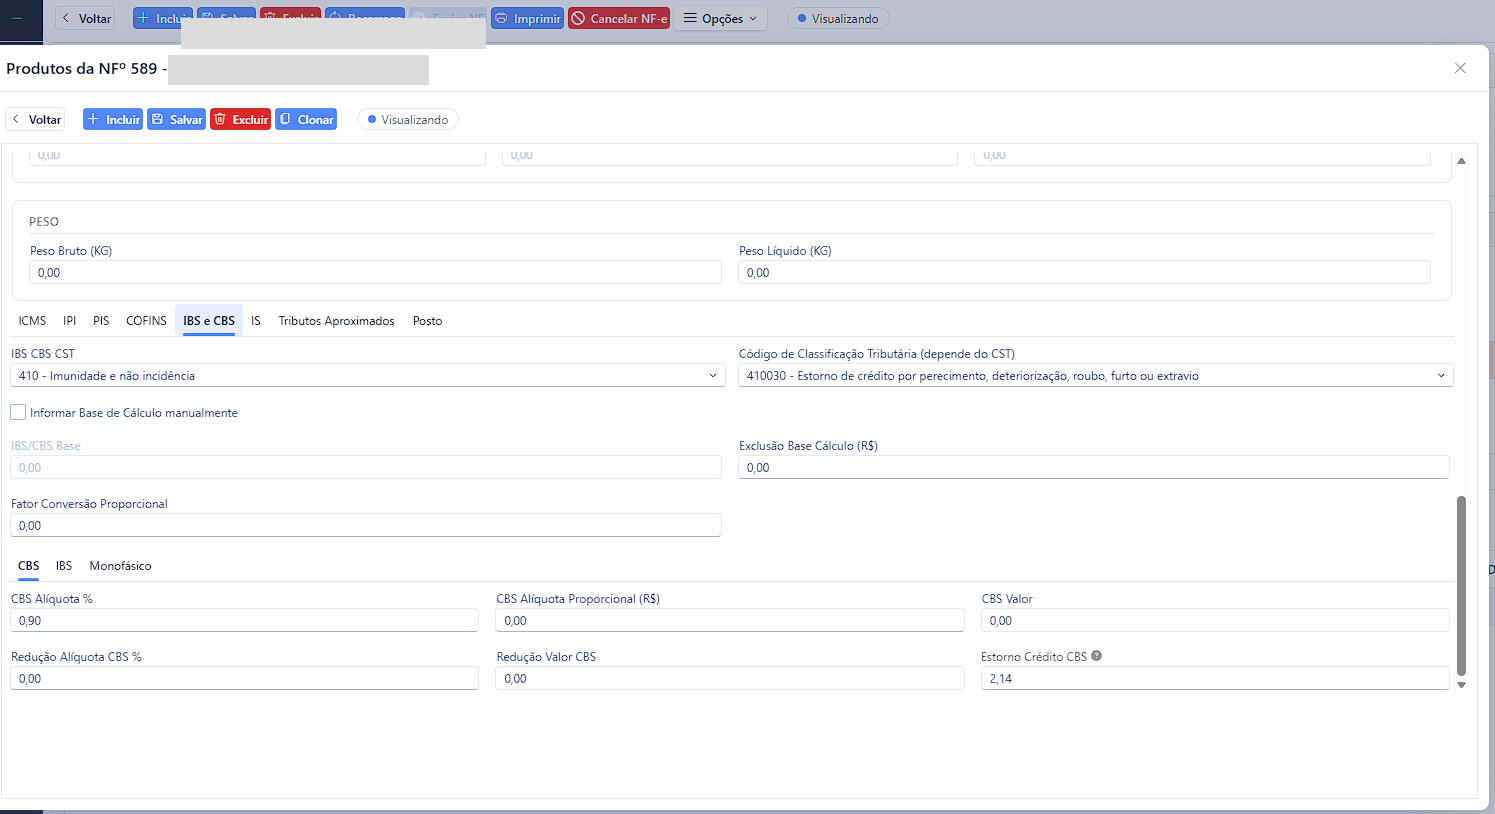This screenshot has height=814, width=1495.
Task: Click Incluir in the product dialog toolbar
Action: click(113, 119)
